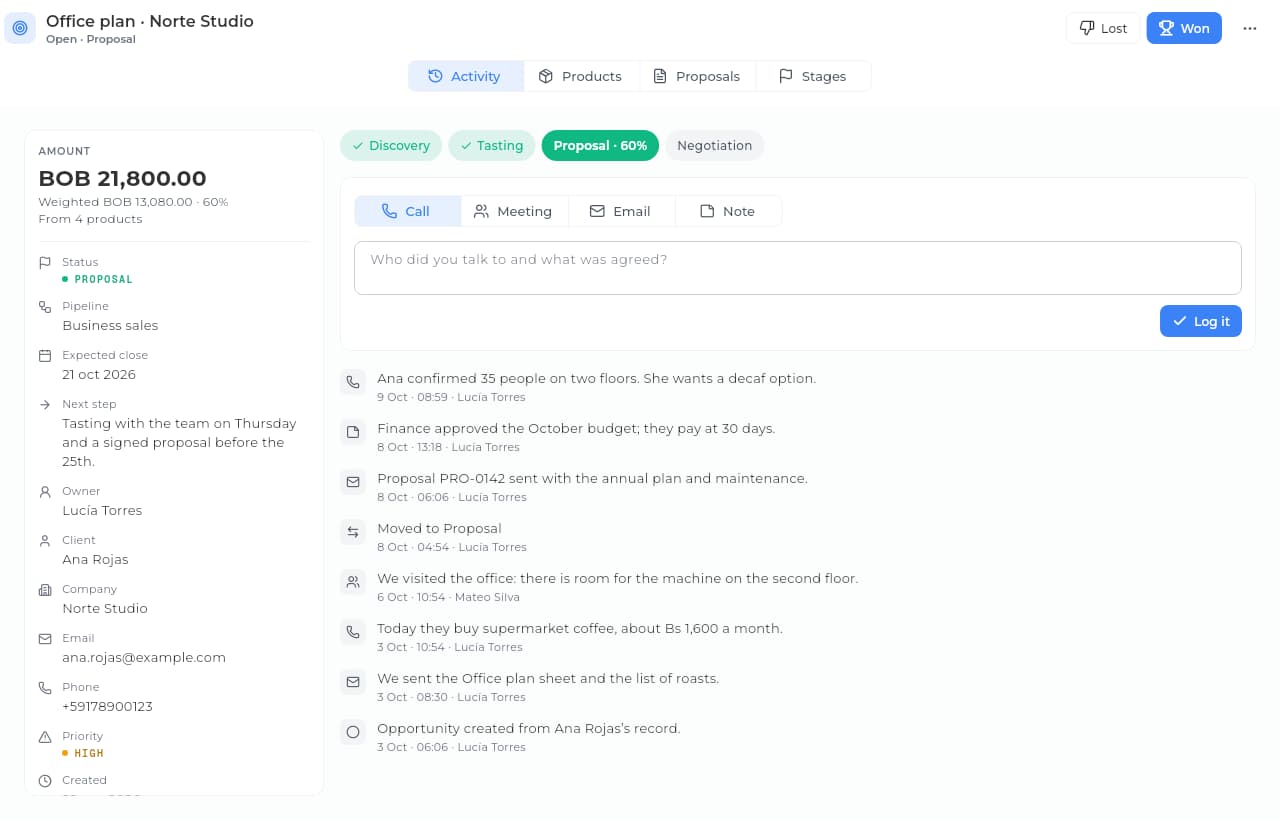Viewport: 1280px width, 820px height.
Task: Click the ana.rojas@example.com email address
Action: pyautogui.click(x=144, y=657)
